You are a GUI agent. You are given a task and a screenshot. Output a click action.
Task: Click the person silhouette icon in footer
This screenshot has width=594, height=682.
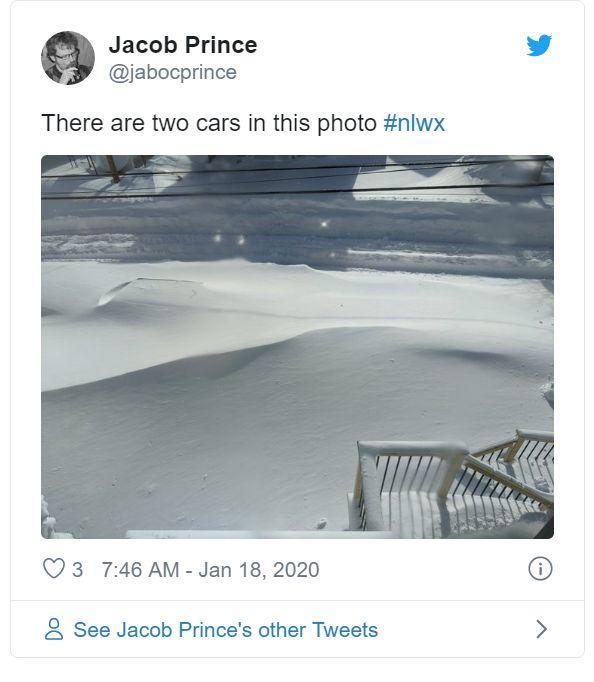(54, 629)
